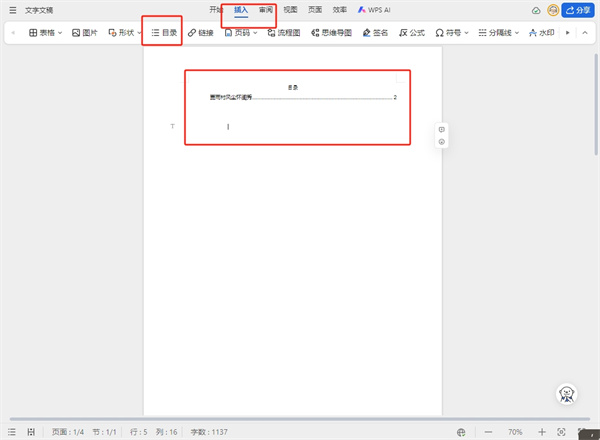The height and width of the screenshot is (440, 600).
Task: Click the cloud sync status icon
Action: (536, 10)
